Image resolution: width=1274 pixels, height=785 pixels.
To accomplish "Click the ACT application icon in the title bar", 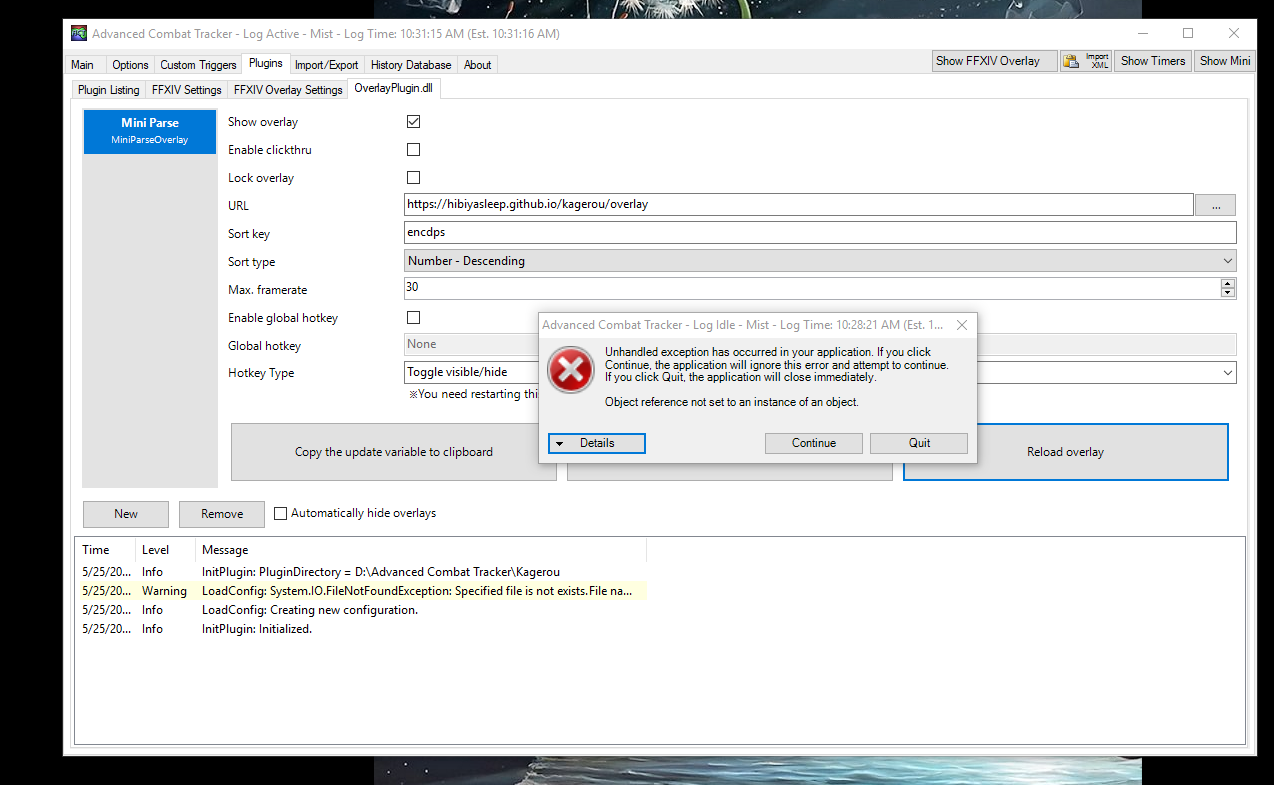I will tap(78, 33).
